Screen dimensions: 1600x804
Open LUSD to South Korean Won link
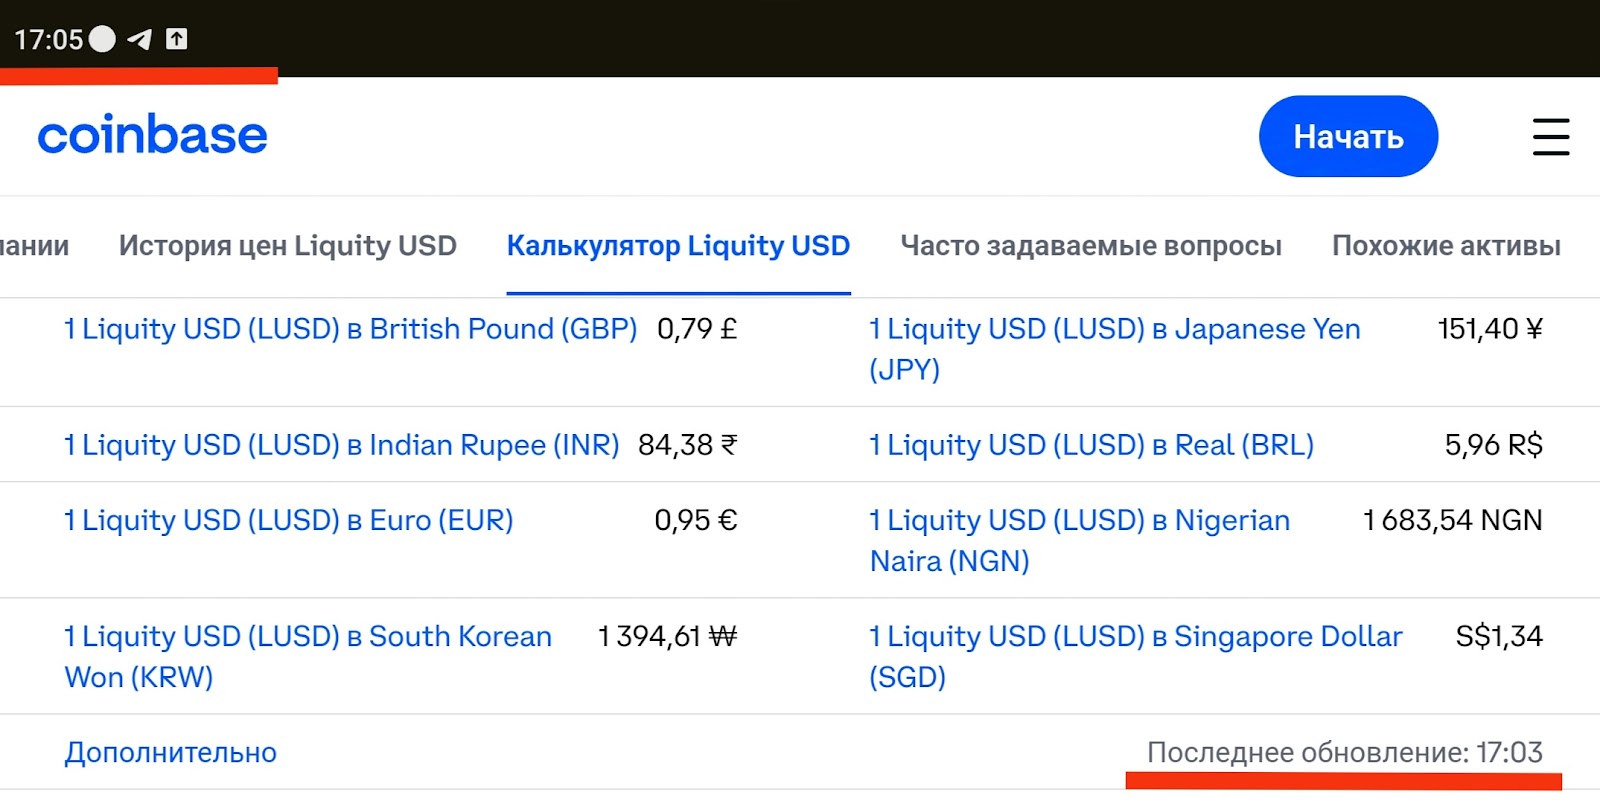[x=308, y=657]
